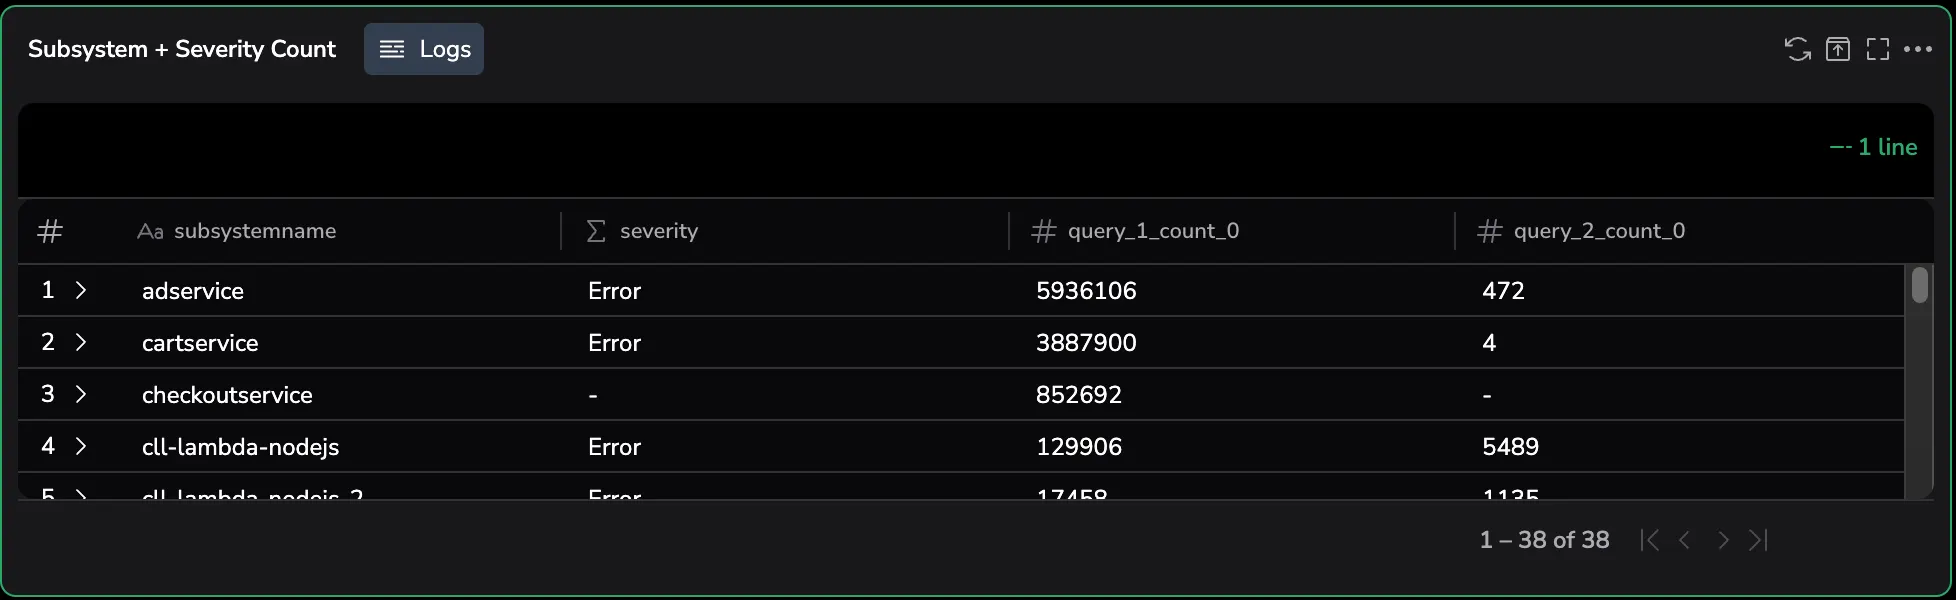
Task: Go to the previous results page
Action: [x=1685, y=540]
